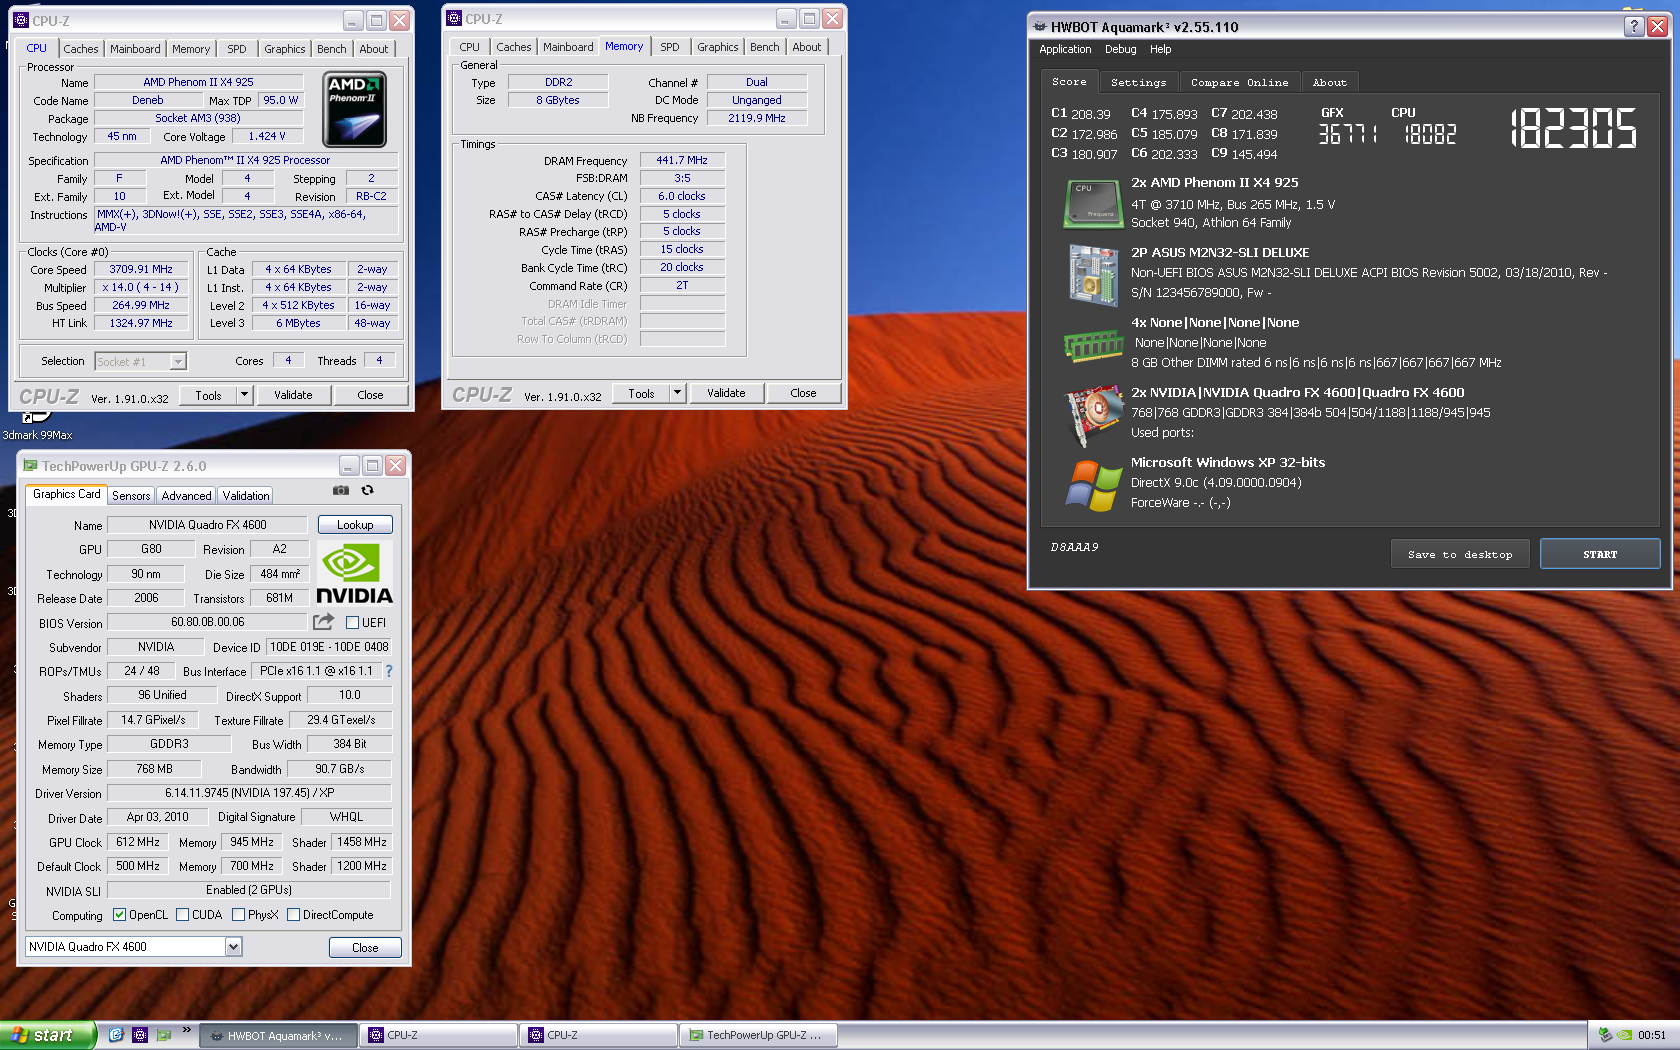Click the CPU chip icon in HWBOT Aquamark

coord(1091,203)
